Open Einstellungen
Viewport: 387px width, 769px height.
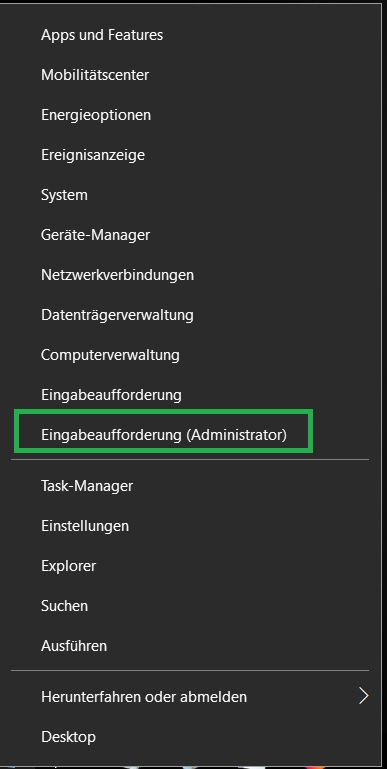pos(85,526)
